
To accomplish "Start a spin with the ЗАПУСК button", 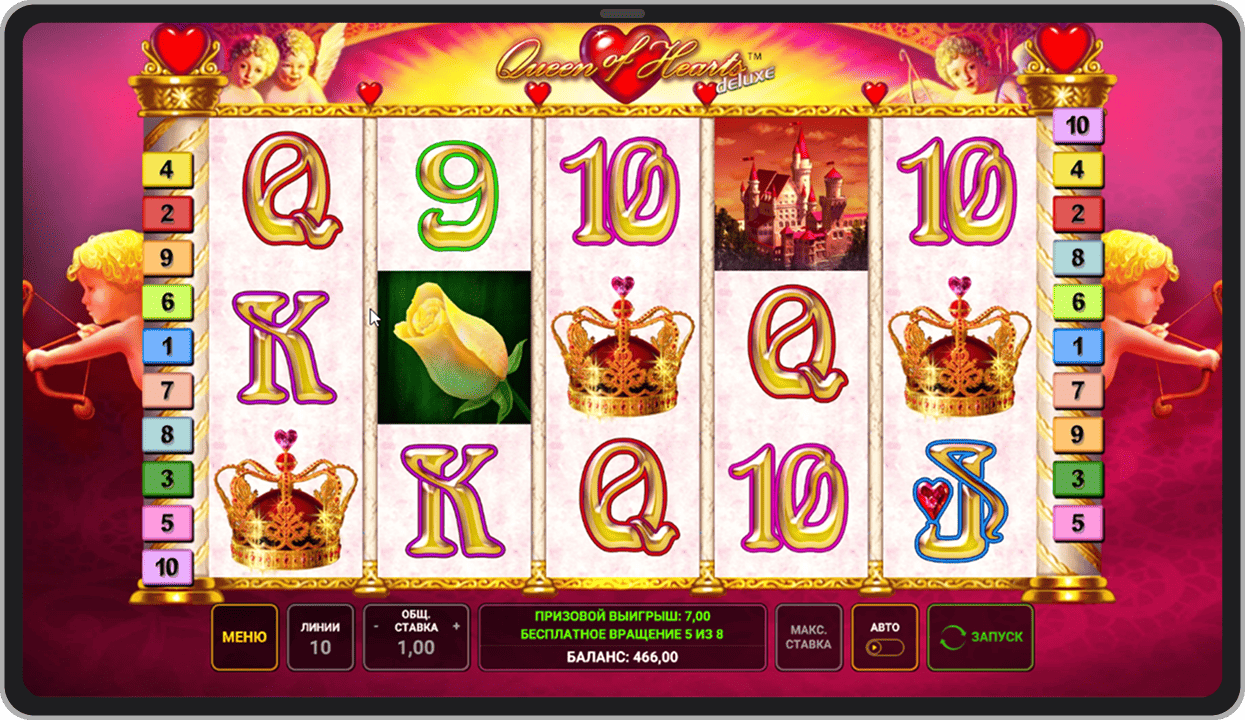I will [980, 637].
